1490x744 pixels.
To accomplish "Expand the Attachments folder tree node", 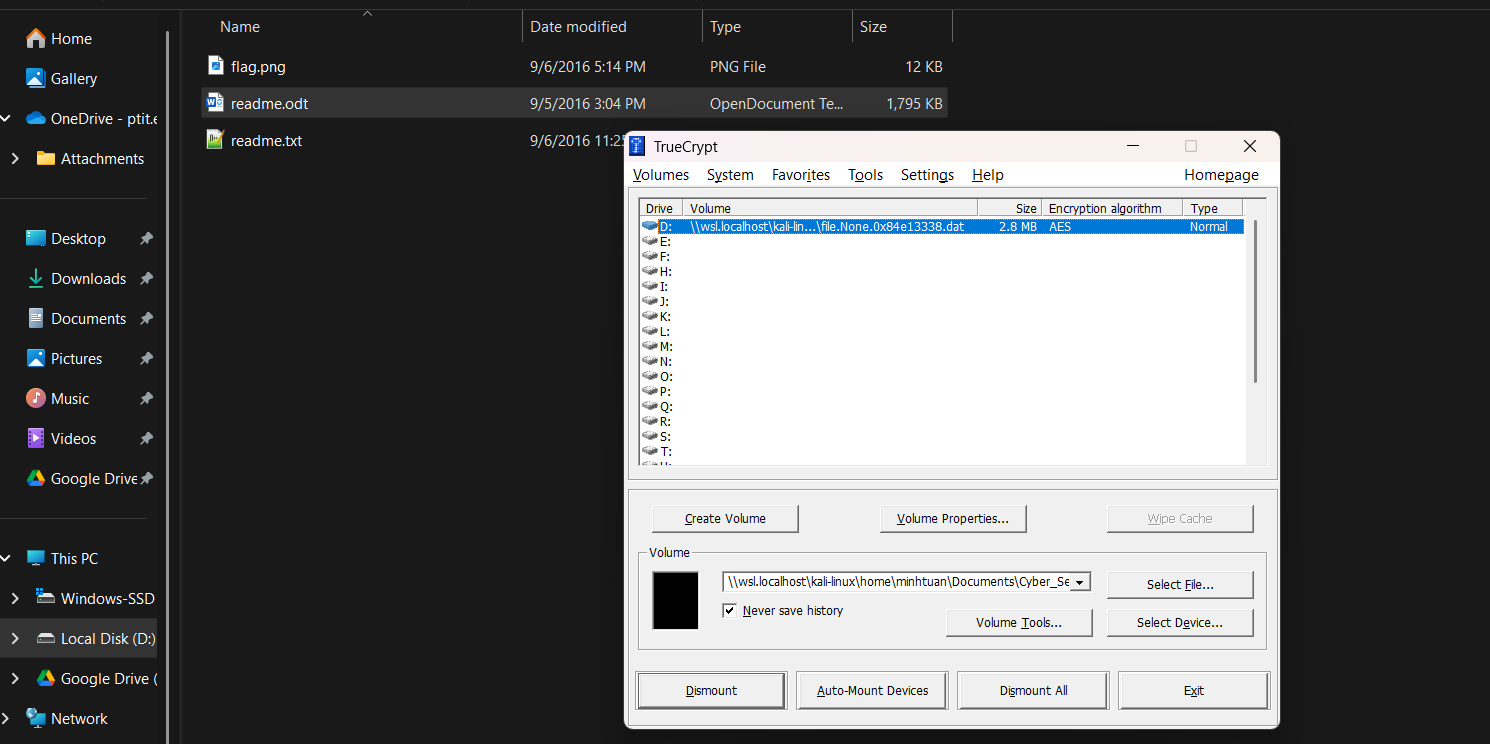I will tap(14, 158).
